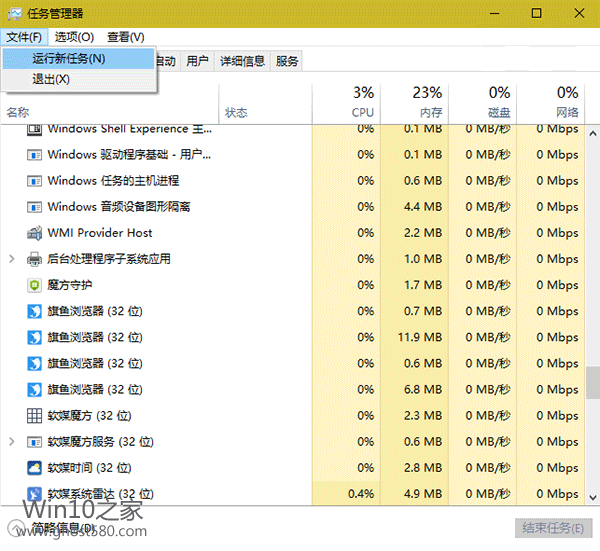
Task: Click the 1.0 MB memory value
Action: pos(423,259)
